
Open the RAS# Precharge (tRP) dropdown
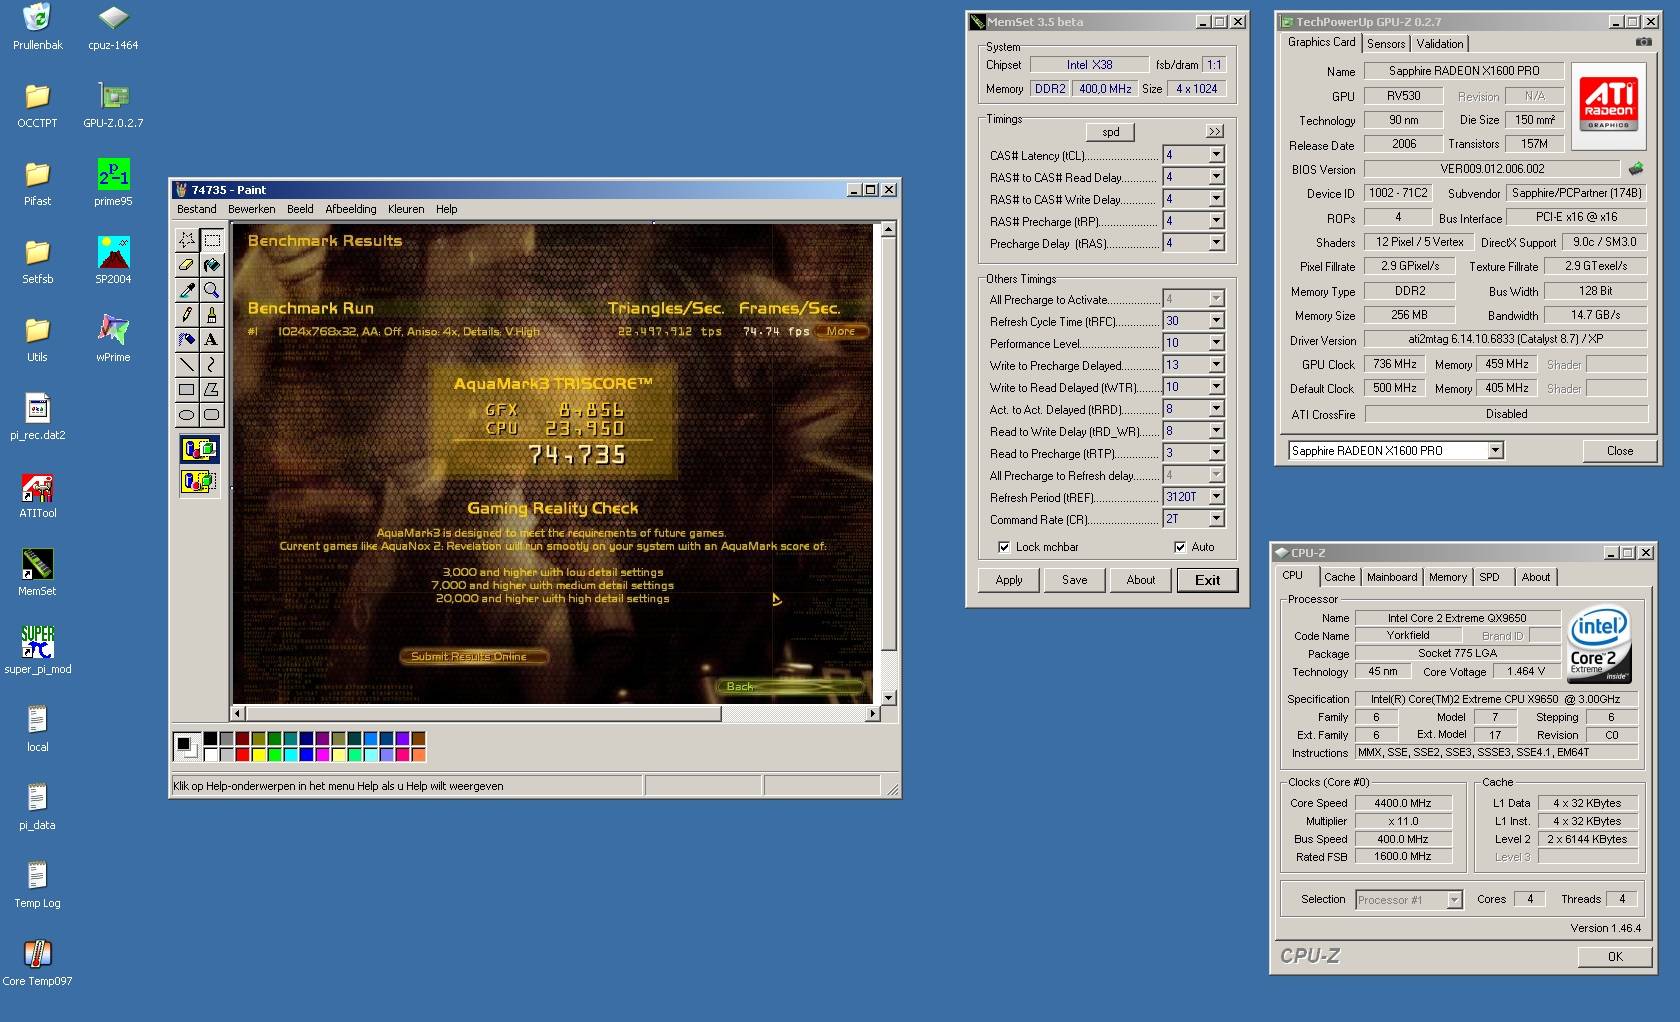coord(1216,221)
